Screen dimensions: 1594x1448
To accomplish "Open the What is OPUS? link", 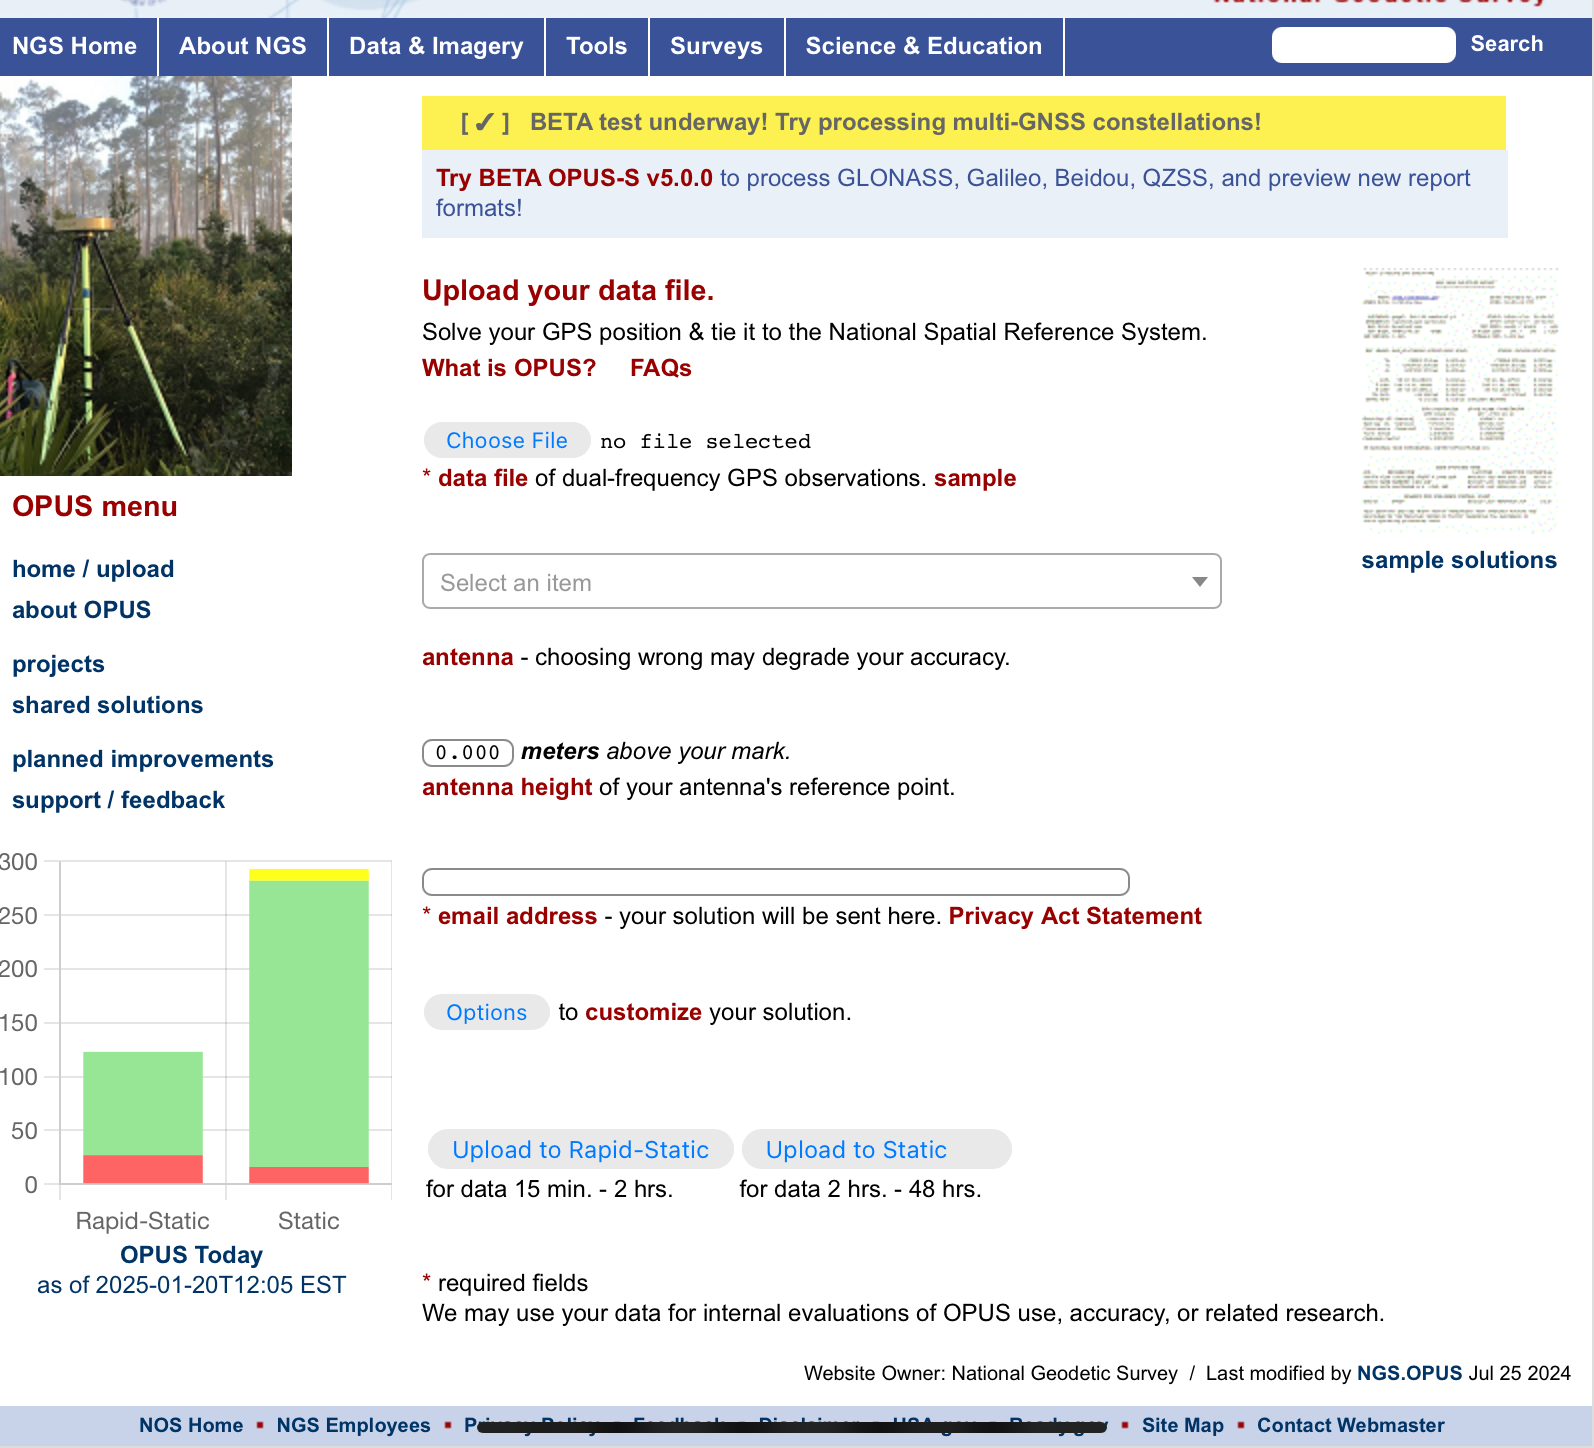I will 508,368.
